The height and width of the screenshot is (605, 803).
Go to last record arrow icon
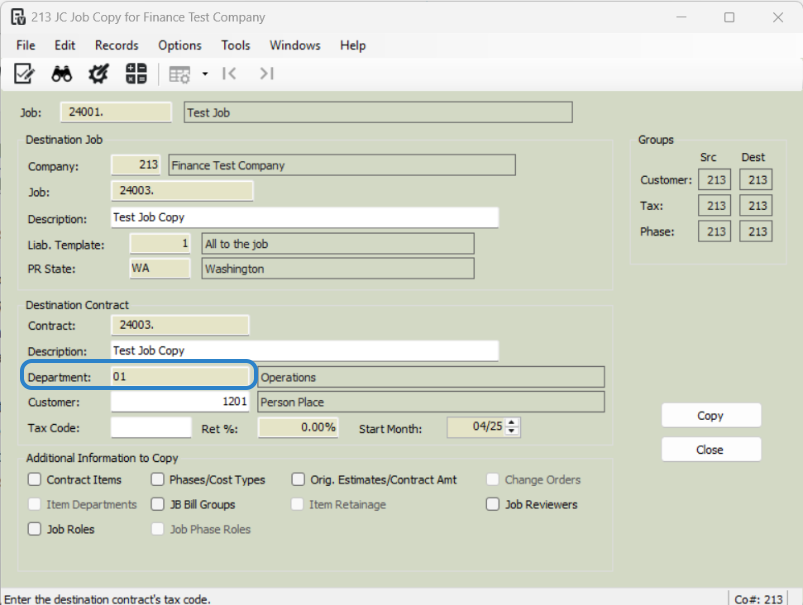click(x=267, y=74)
